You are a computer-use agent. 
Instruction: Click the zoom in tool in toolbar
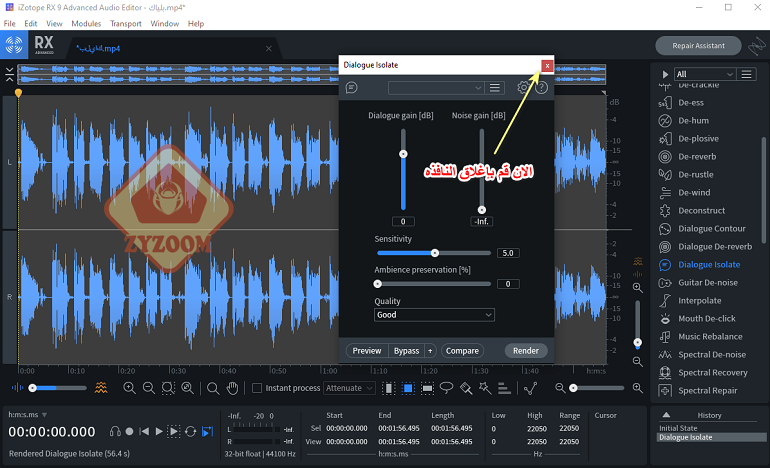point(129,388)
